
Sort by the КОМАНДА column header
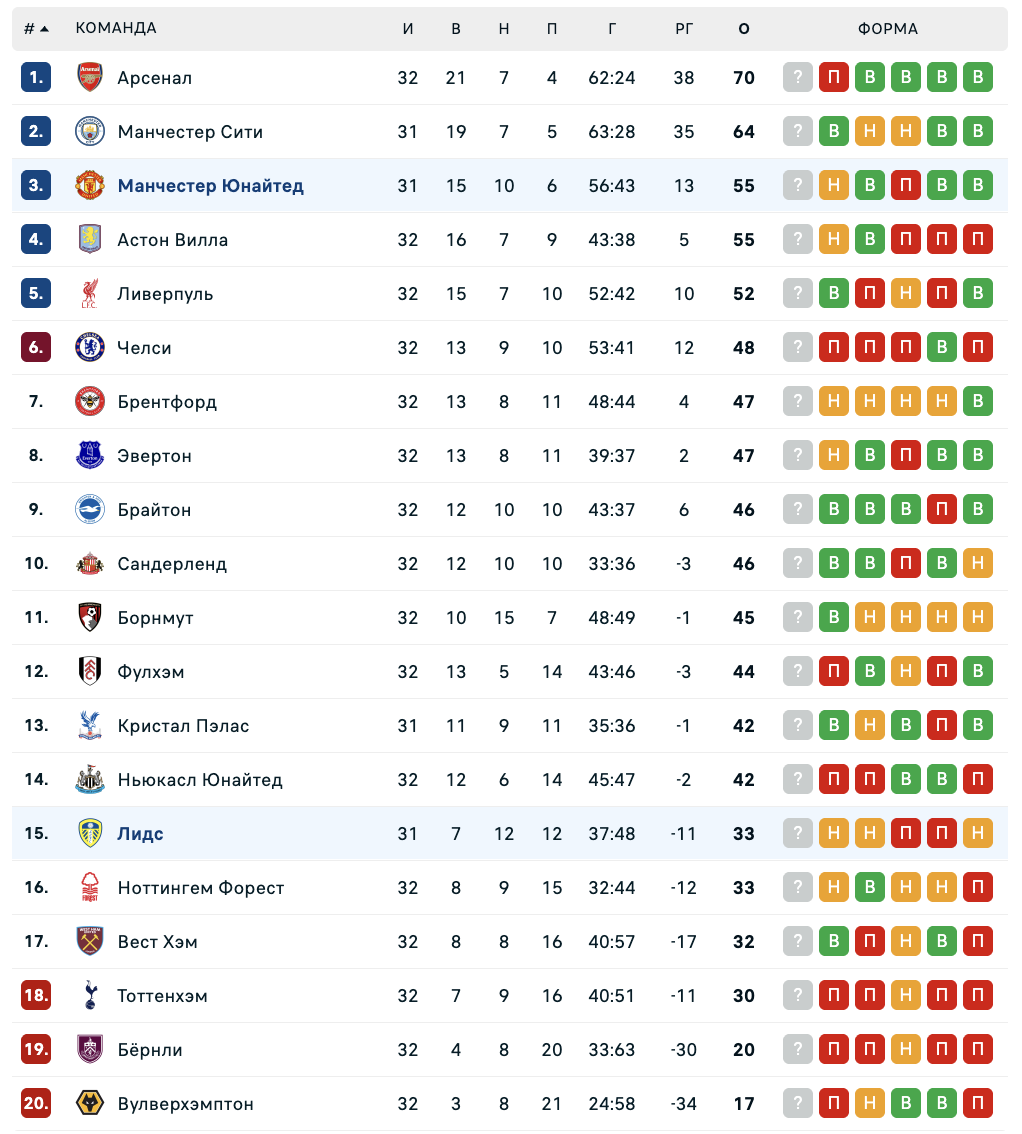coord(116,29)
